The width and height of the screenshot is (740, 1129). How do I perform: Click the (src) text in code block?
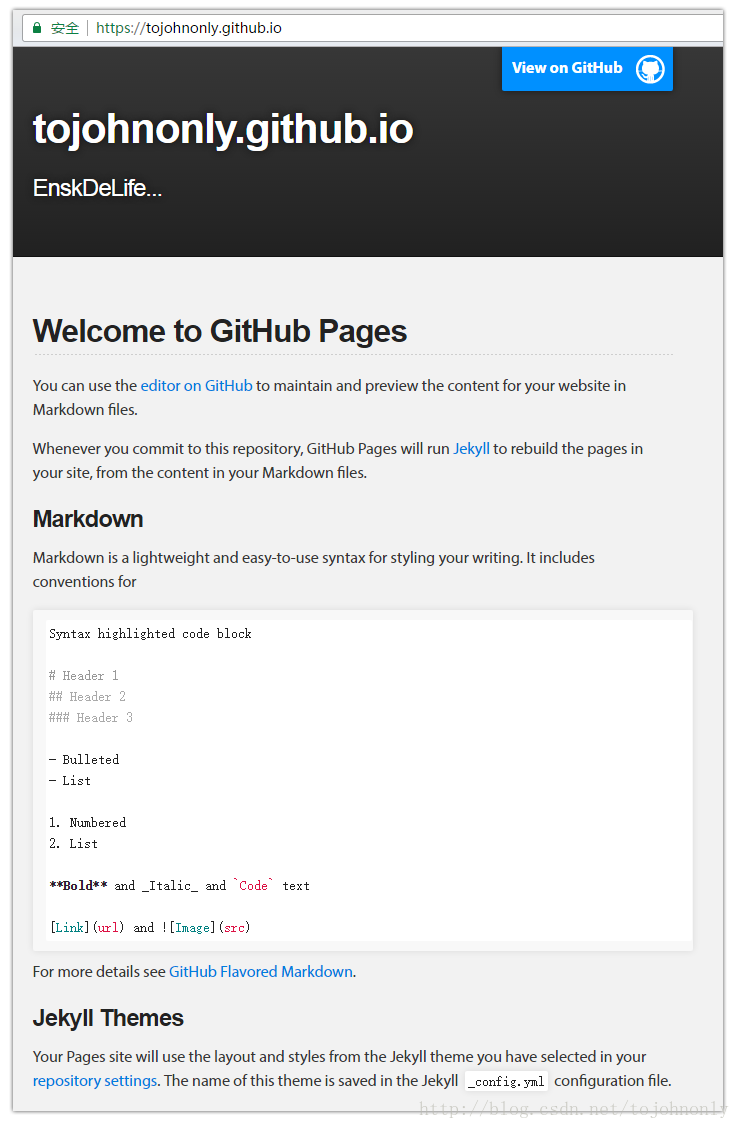[x=235, y=928]
